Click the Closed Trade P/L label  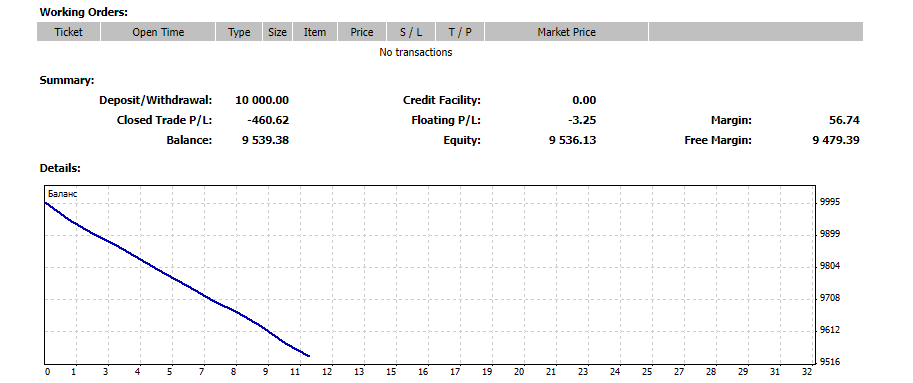coord(164,120)
